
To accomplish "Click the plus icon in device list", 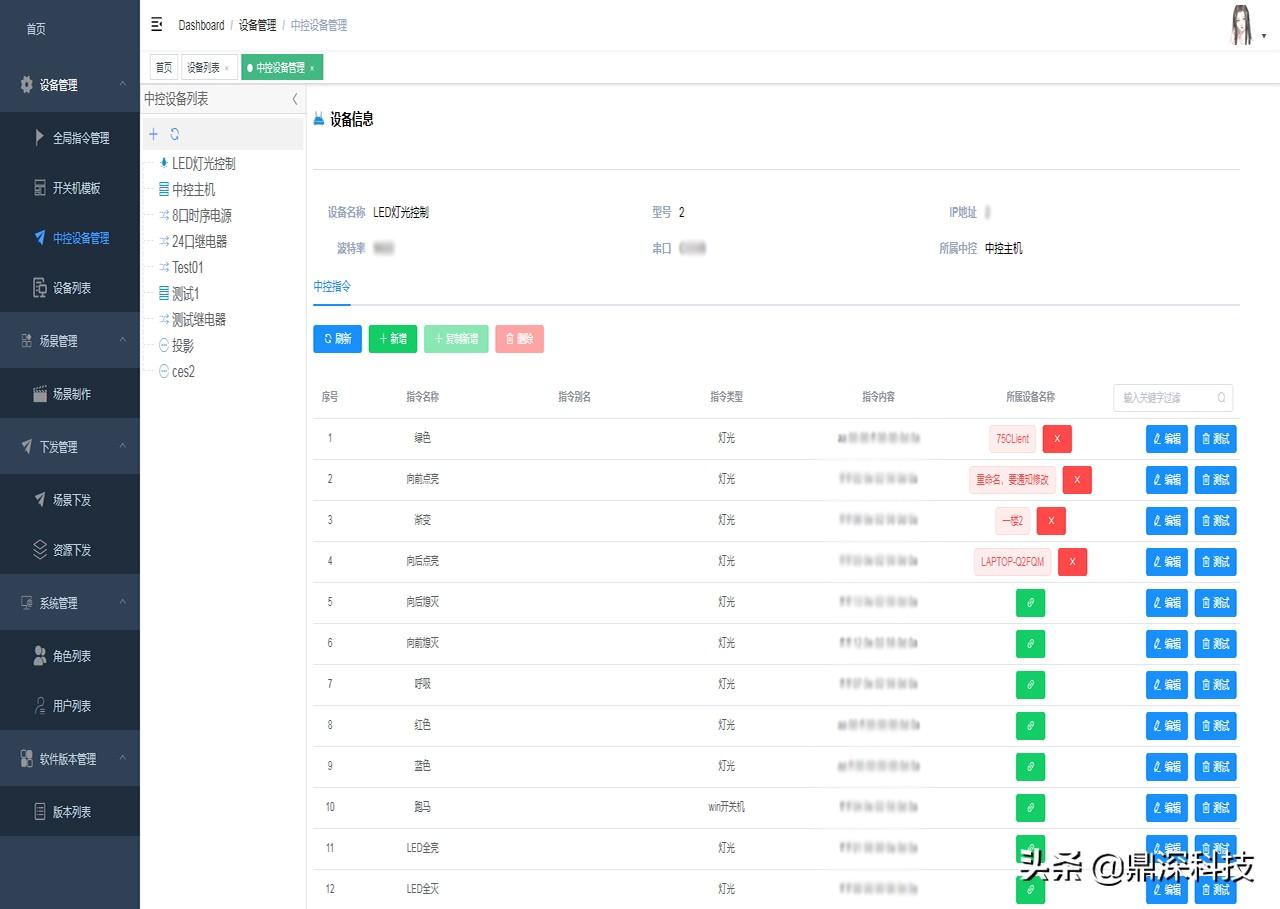I will click(153, 134).
